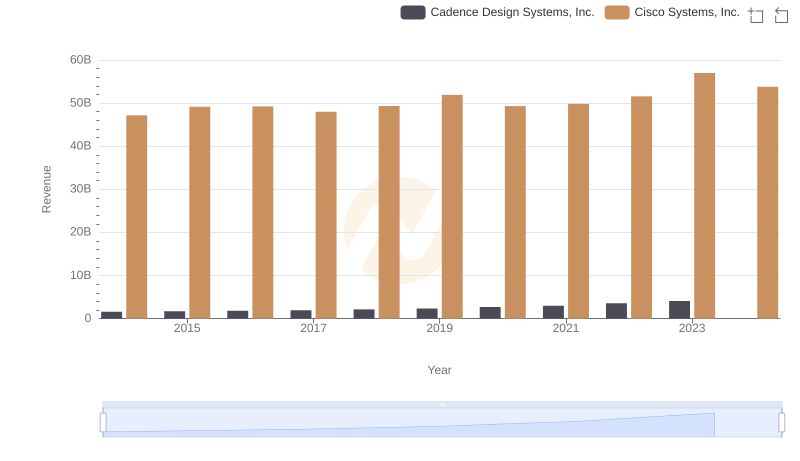The image size is (800, 461).
Task: Click the Year axis title
Action: click(x=439, y=370)
